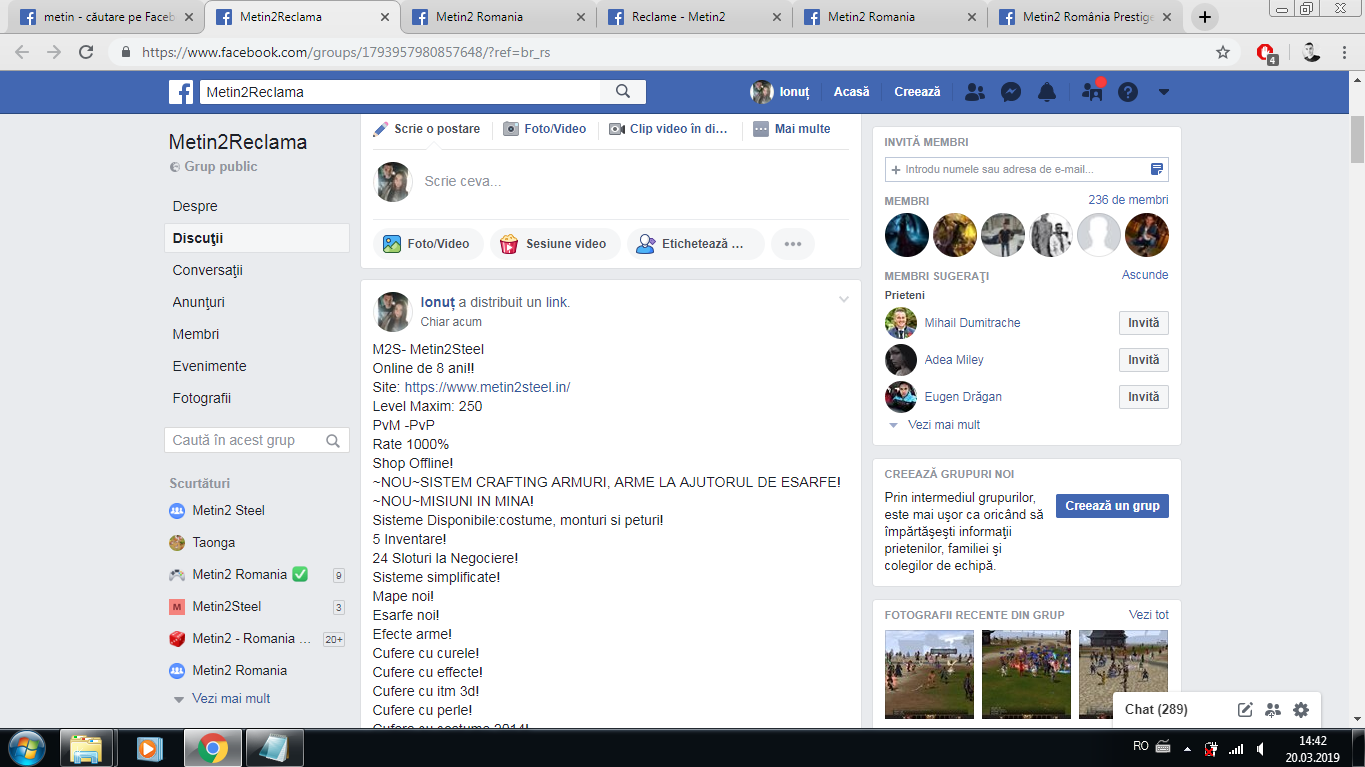
Task: Reload the page in Chrome
Action: click(87, 52)
